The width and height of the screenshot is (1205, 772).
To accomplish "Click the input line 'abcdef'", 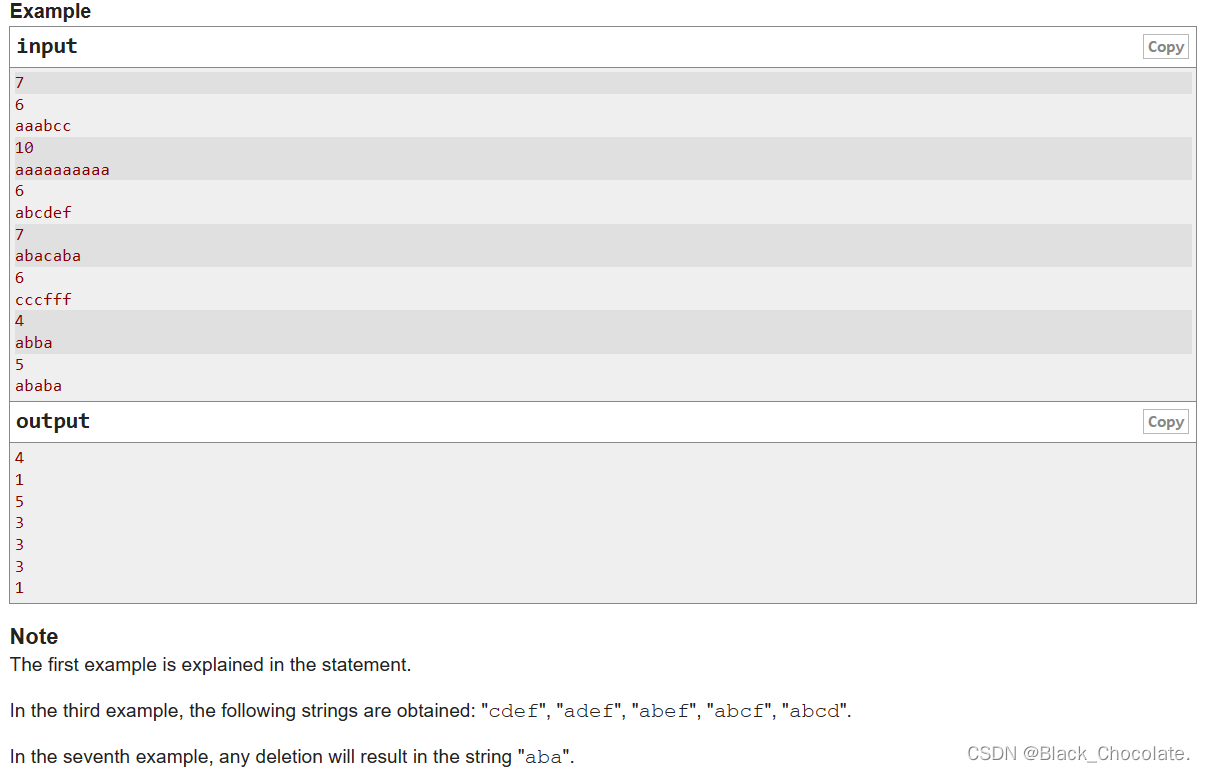I will (43, 212).
